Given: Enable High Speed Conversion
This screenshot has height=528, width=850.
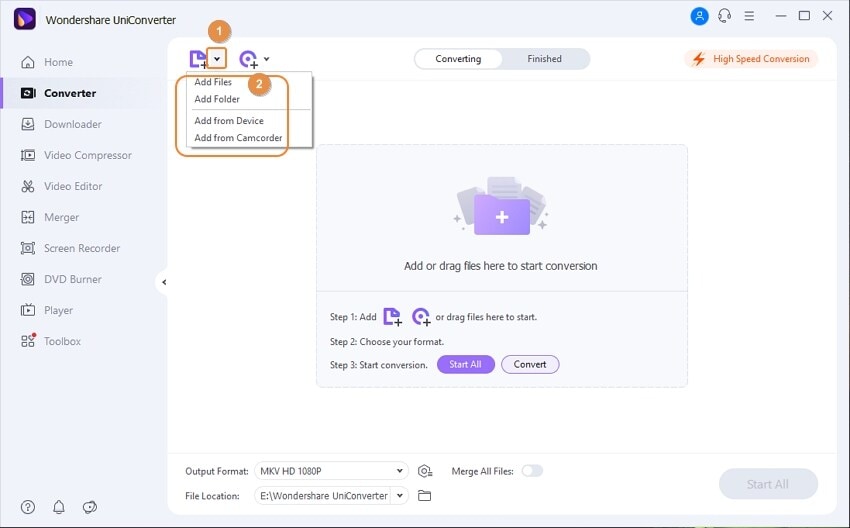Looking at the screenshot, I should click(751, 59).
